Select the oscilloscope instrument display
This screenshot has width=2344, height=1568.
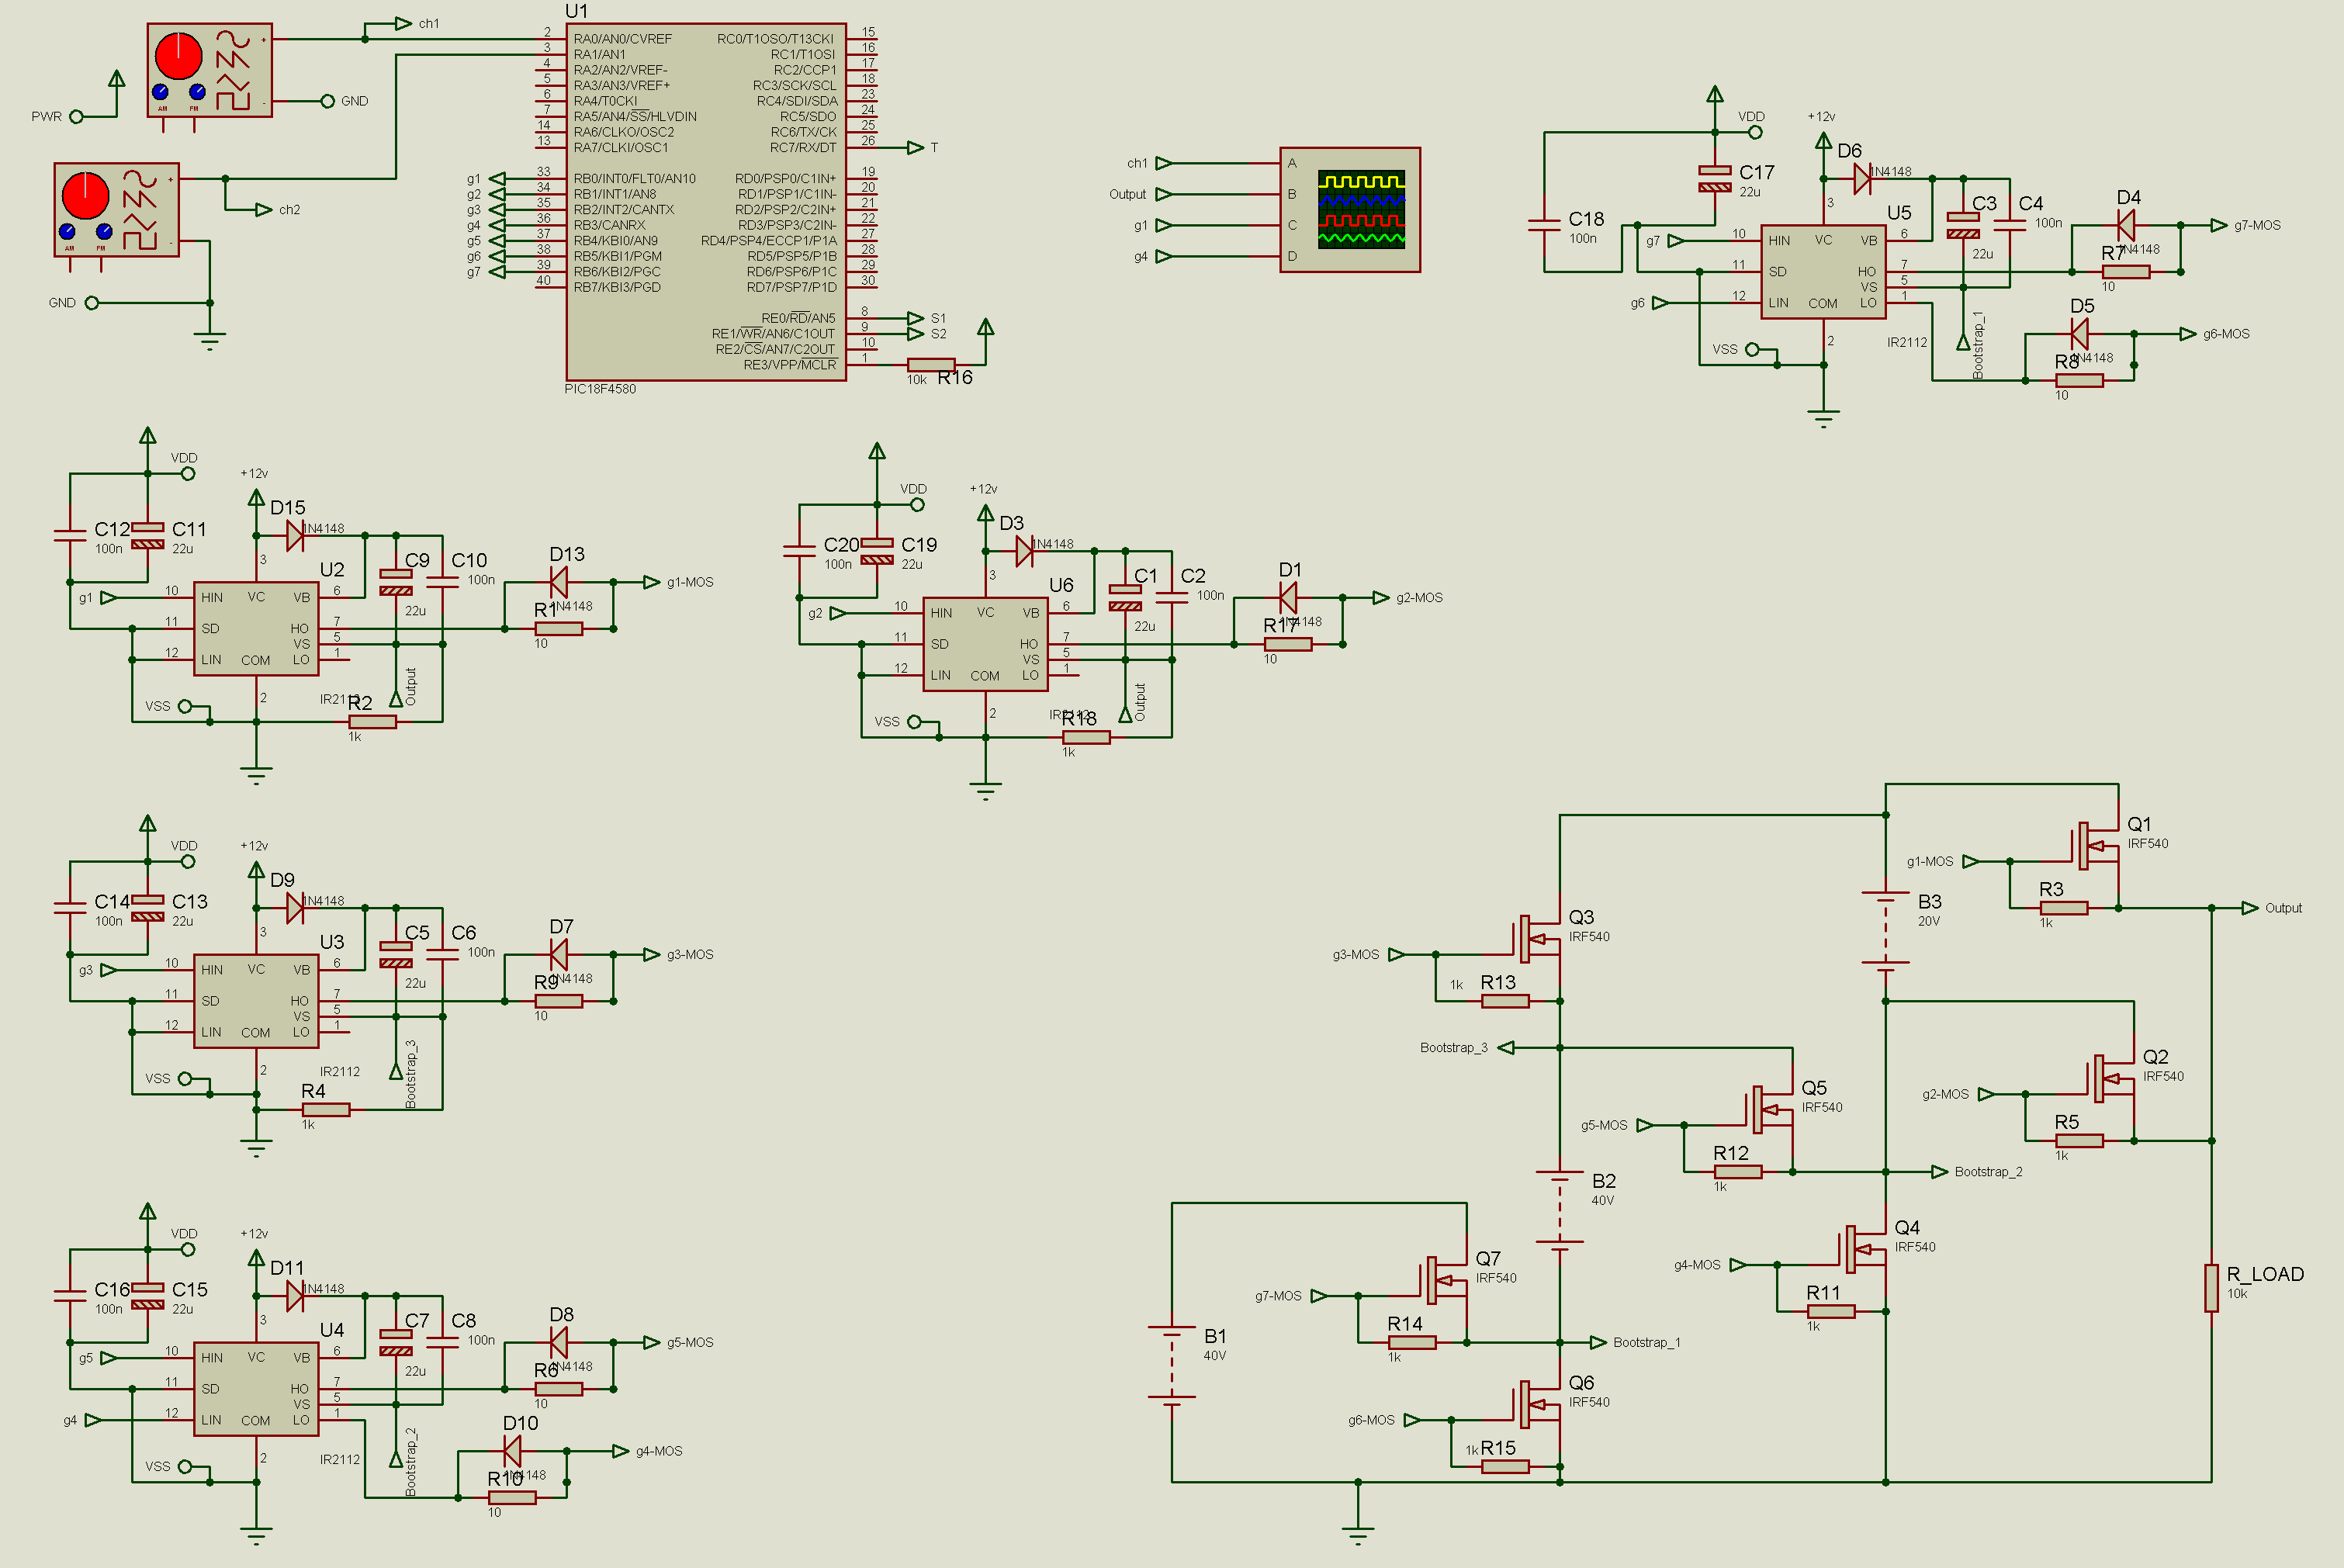pyautogui.click(x=1349, y=210)
